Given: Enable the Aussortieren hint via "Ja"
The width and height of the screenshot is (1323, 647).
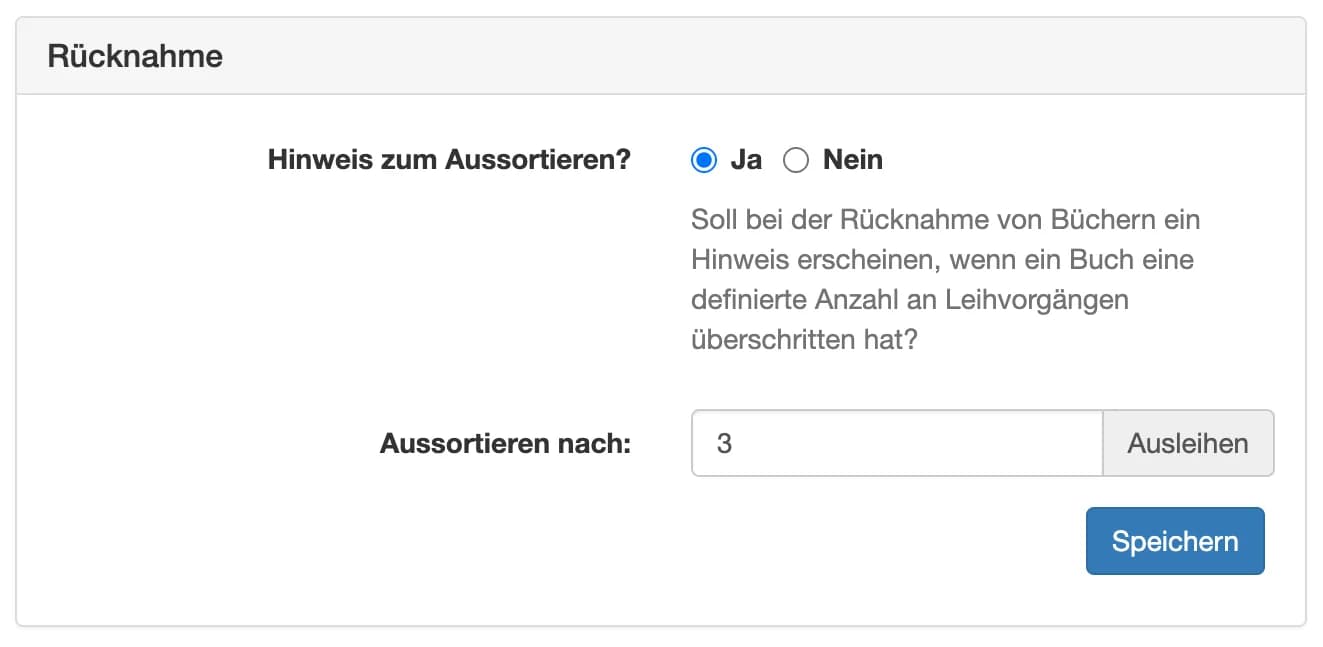Looking at the screenshot, I should pos(706,160).
